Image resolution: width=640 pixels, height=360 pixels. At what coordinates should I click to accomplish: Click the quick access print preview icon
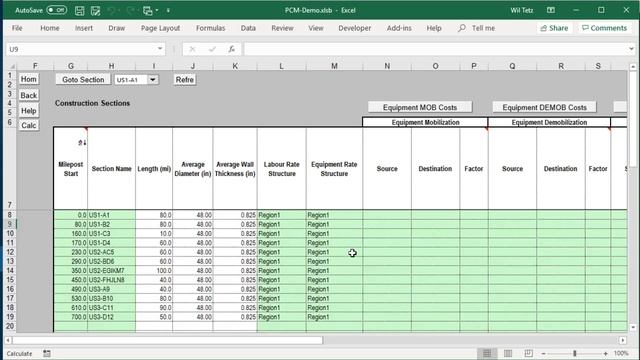(x=147, y=11)
